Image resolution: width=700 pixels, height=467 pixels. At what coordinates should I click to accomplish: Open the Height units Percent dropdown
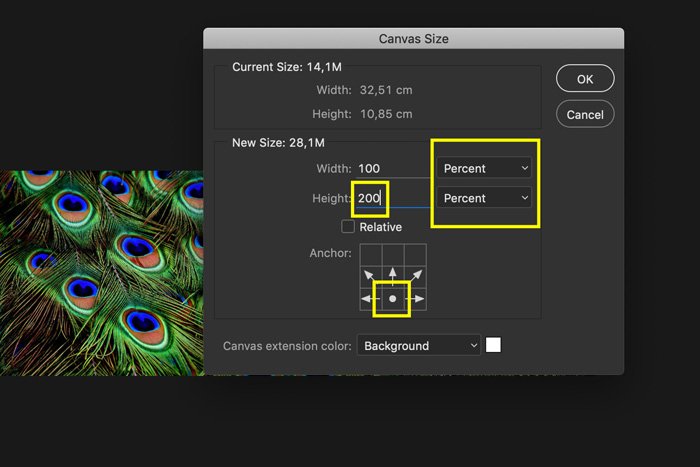point(485,198)
